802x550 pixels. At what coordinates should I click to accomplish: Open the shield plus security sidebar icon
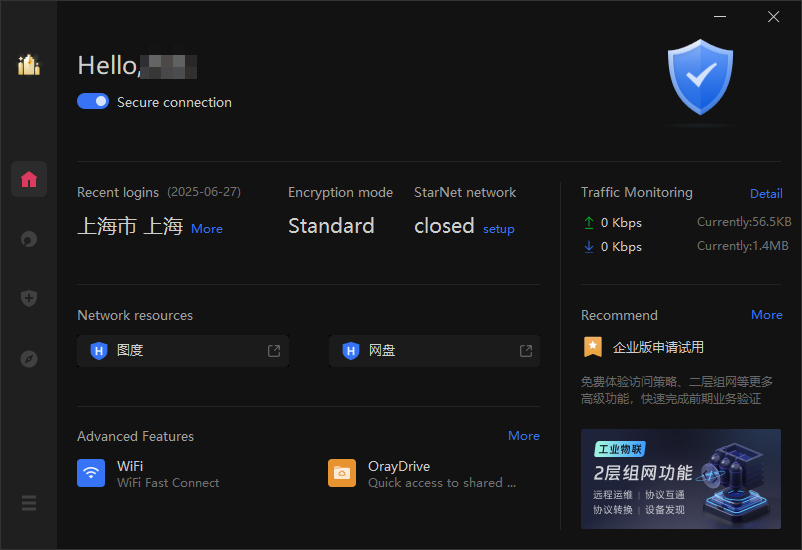click(29, 298)
